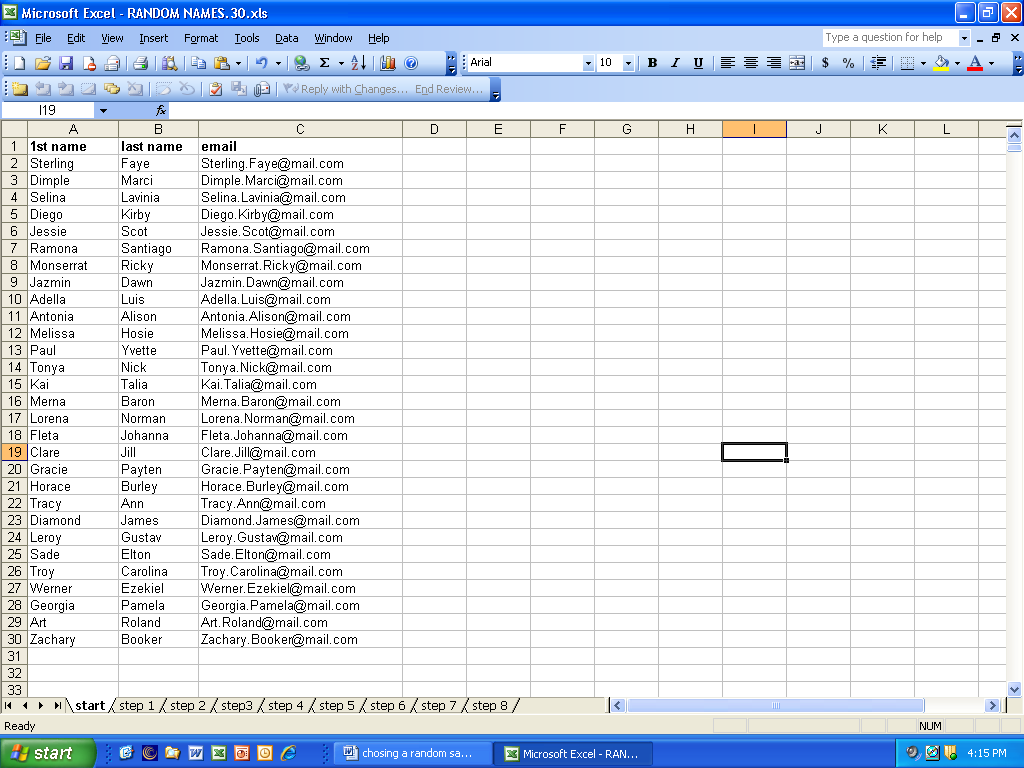Click Merge and Center icon
This screenshot has width=1024, height=768.
797,63
